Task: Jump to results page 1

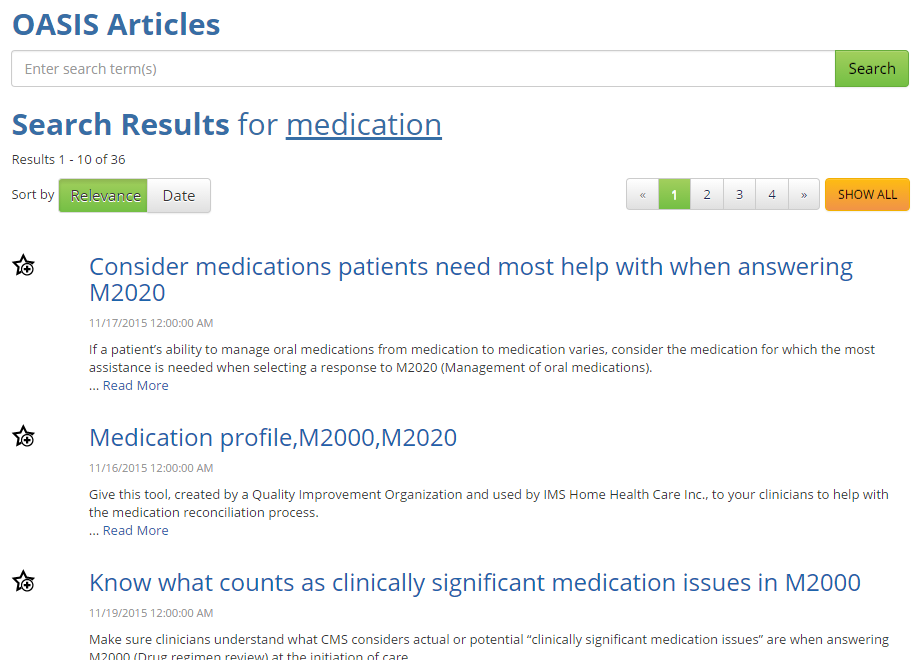Action: tap(674, 195)
